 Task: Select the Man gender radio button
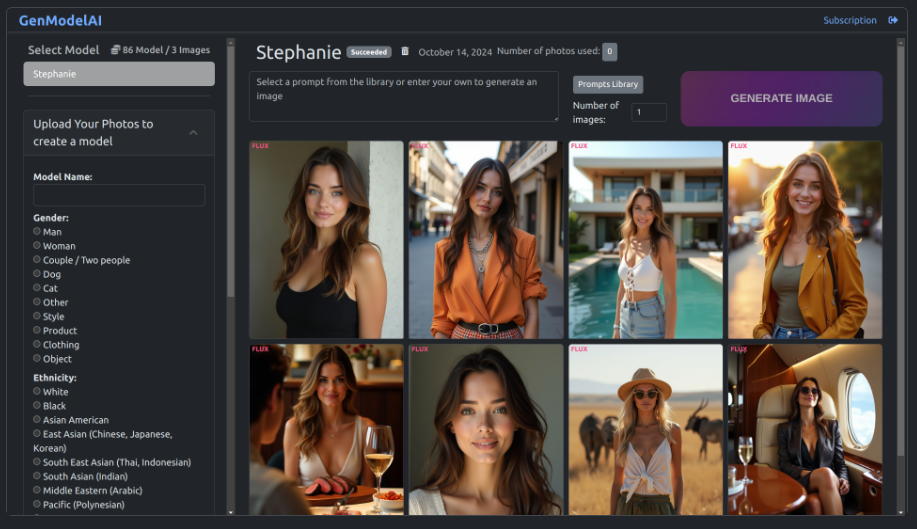pos(37,231)
